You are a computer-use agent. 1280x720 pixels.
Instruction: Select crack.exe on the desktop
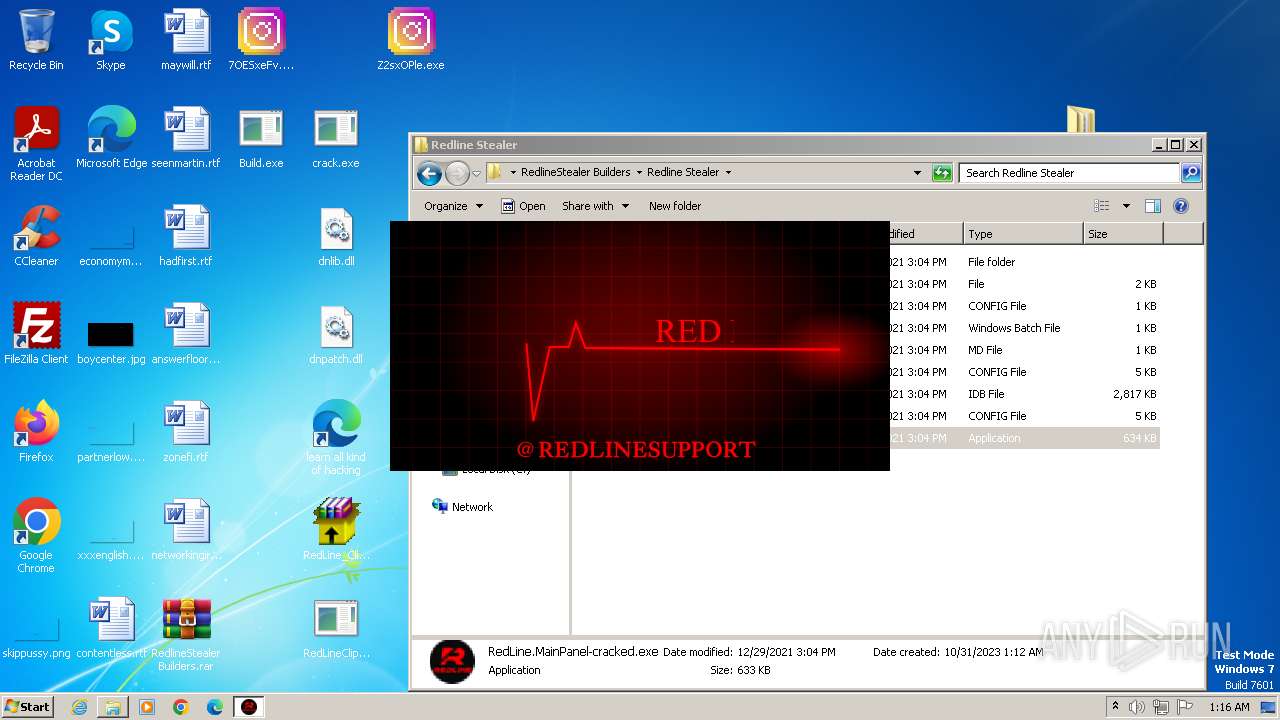pos(336,138)
